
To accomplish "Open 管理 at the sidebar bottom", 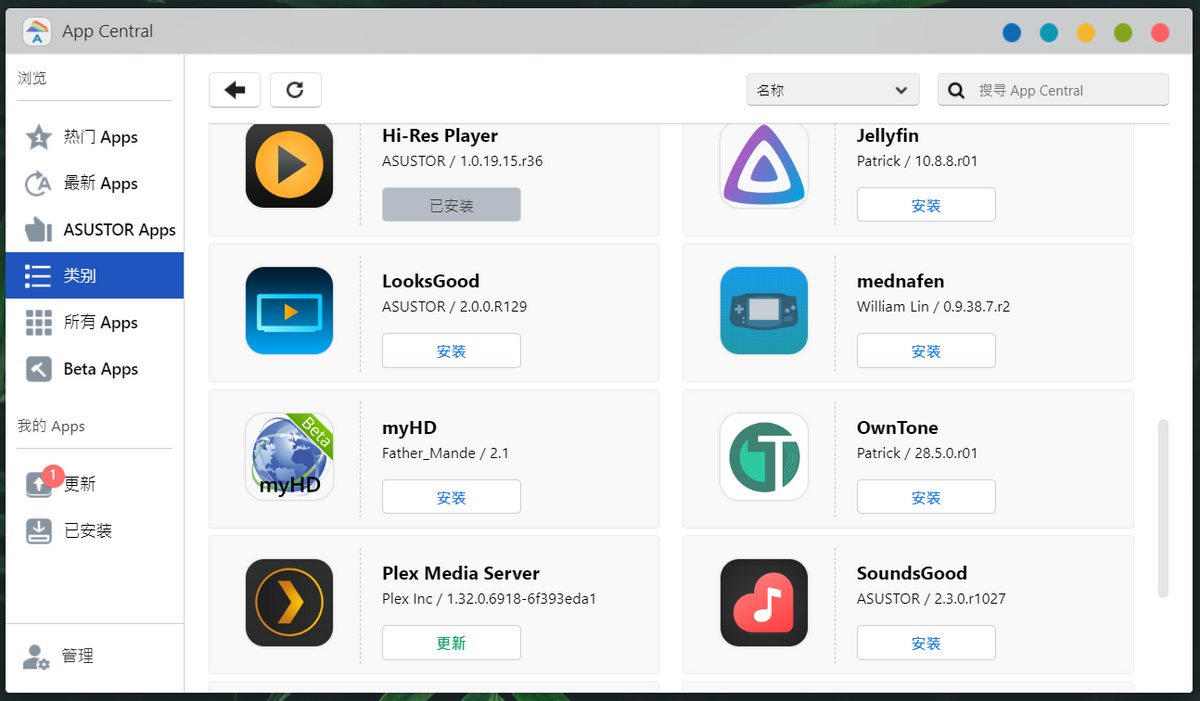I will [x=94, y=656].
